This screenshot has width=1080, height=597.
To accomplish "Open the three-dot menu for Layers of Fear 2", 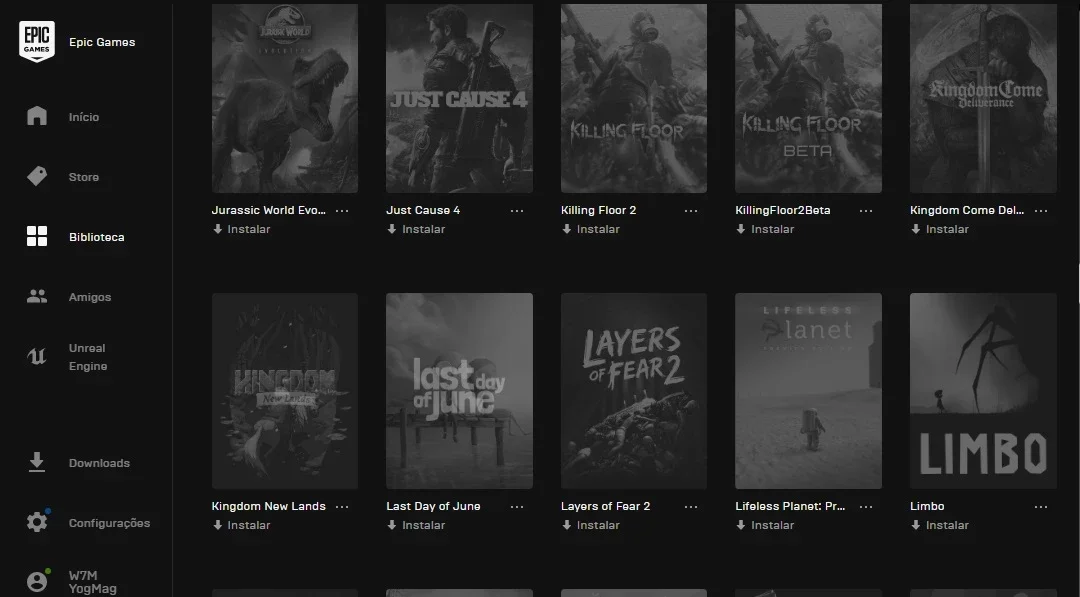I will pyautogui.click(x=691, y=507).
